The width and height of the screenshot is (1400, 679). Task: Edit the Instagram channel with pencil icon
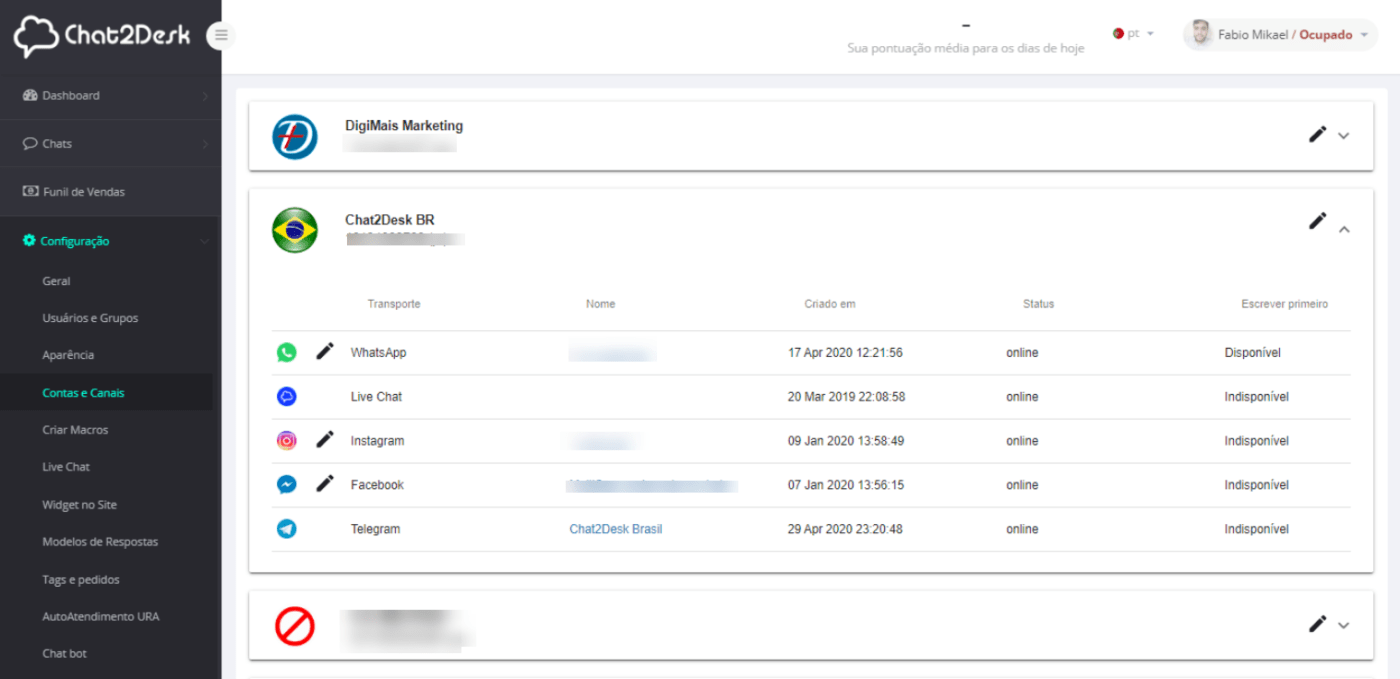point(324,440)
